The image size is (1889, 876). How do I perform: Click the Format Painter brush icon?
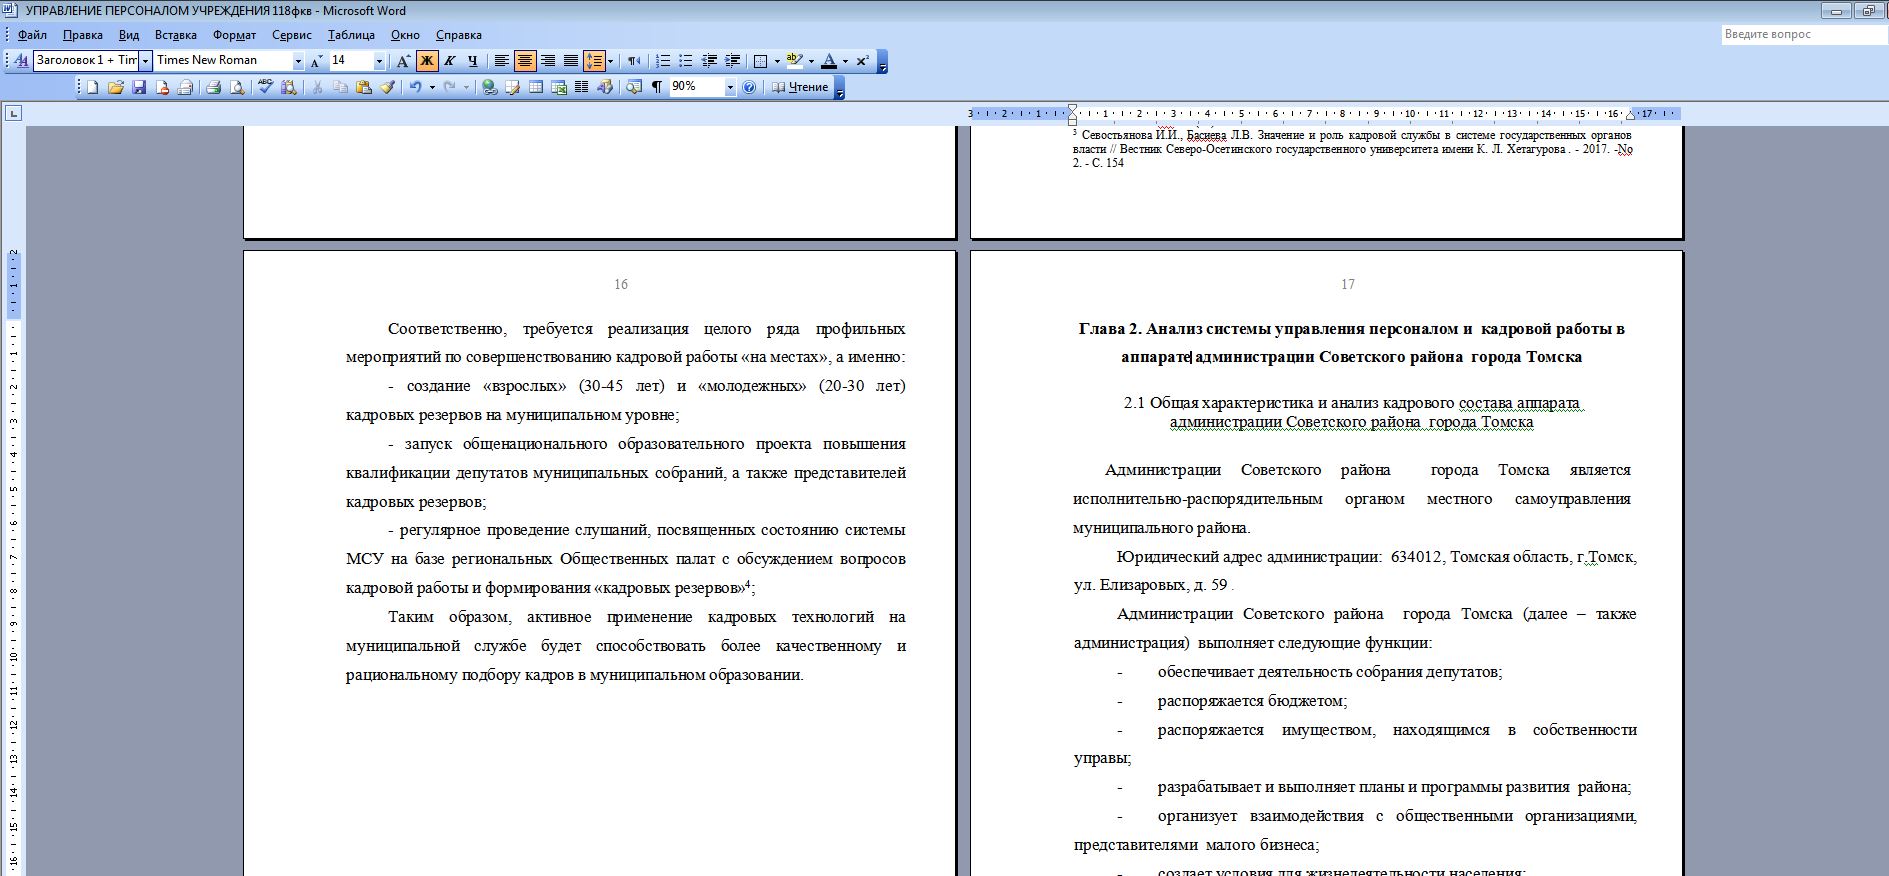pos(387,88)
